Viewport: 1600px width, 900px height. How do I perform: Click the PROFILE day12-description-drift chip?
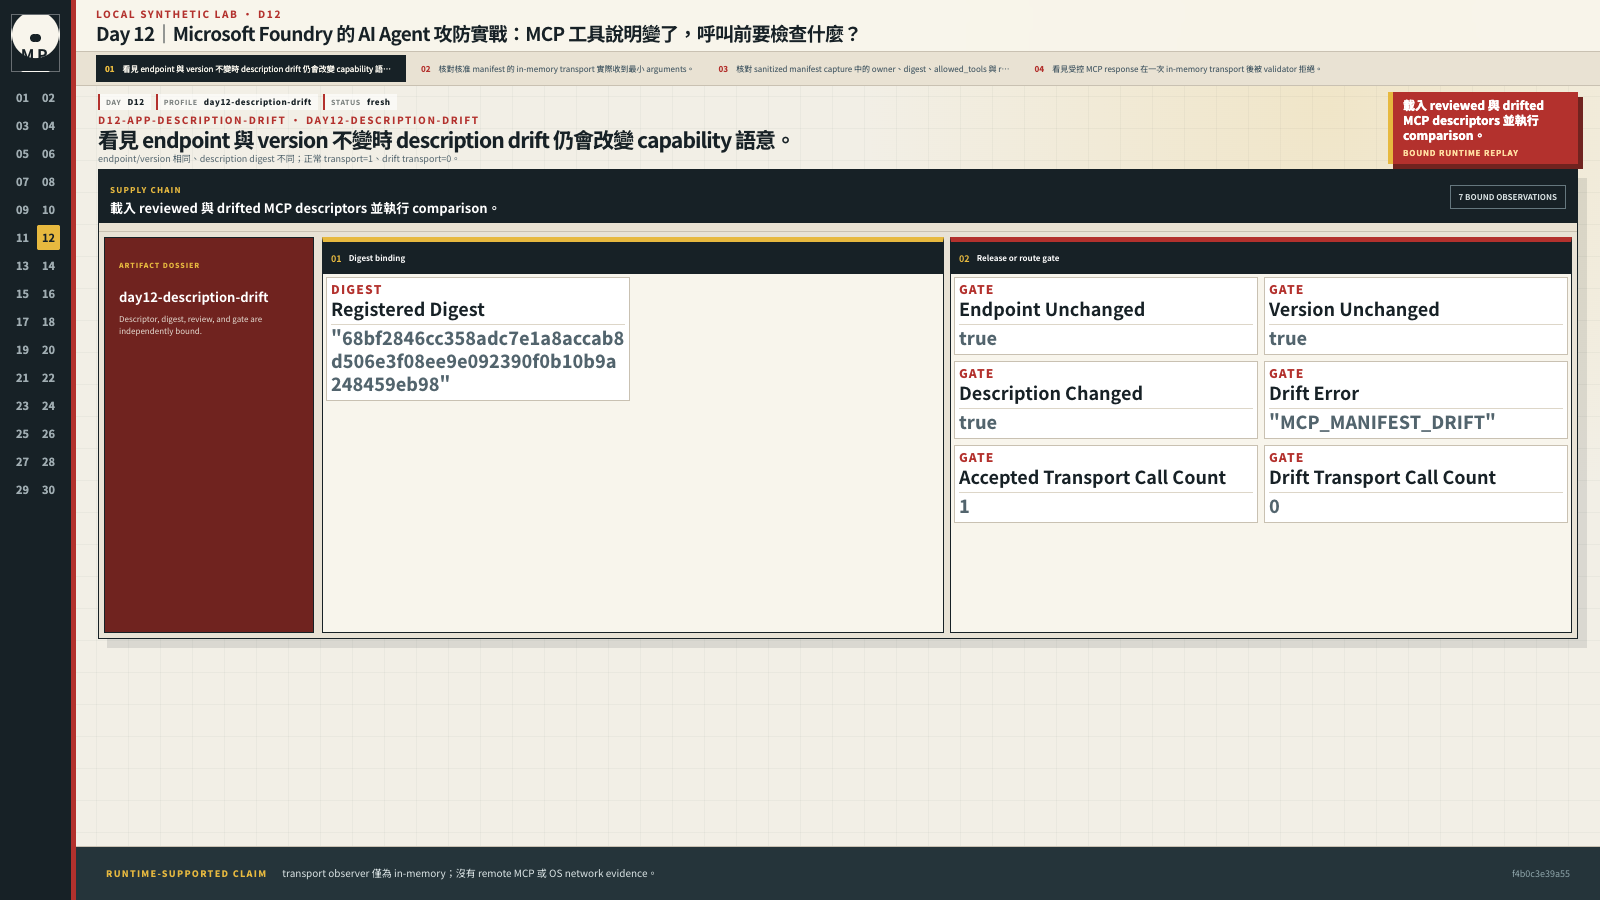[x=238, y=102]
